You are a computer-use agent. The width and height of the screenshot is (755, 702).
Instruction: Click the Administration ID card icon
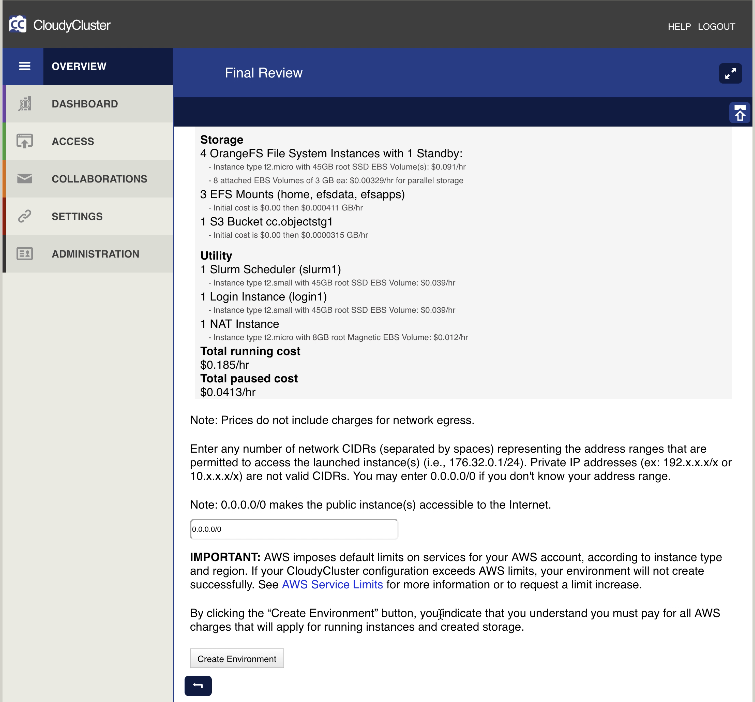(25, 254)
